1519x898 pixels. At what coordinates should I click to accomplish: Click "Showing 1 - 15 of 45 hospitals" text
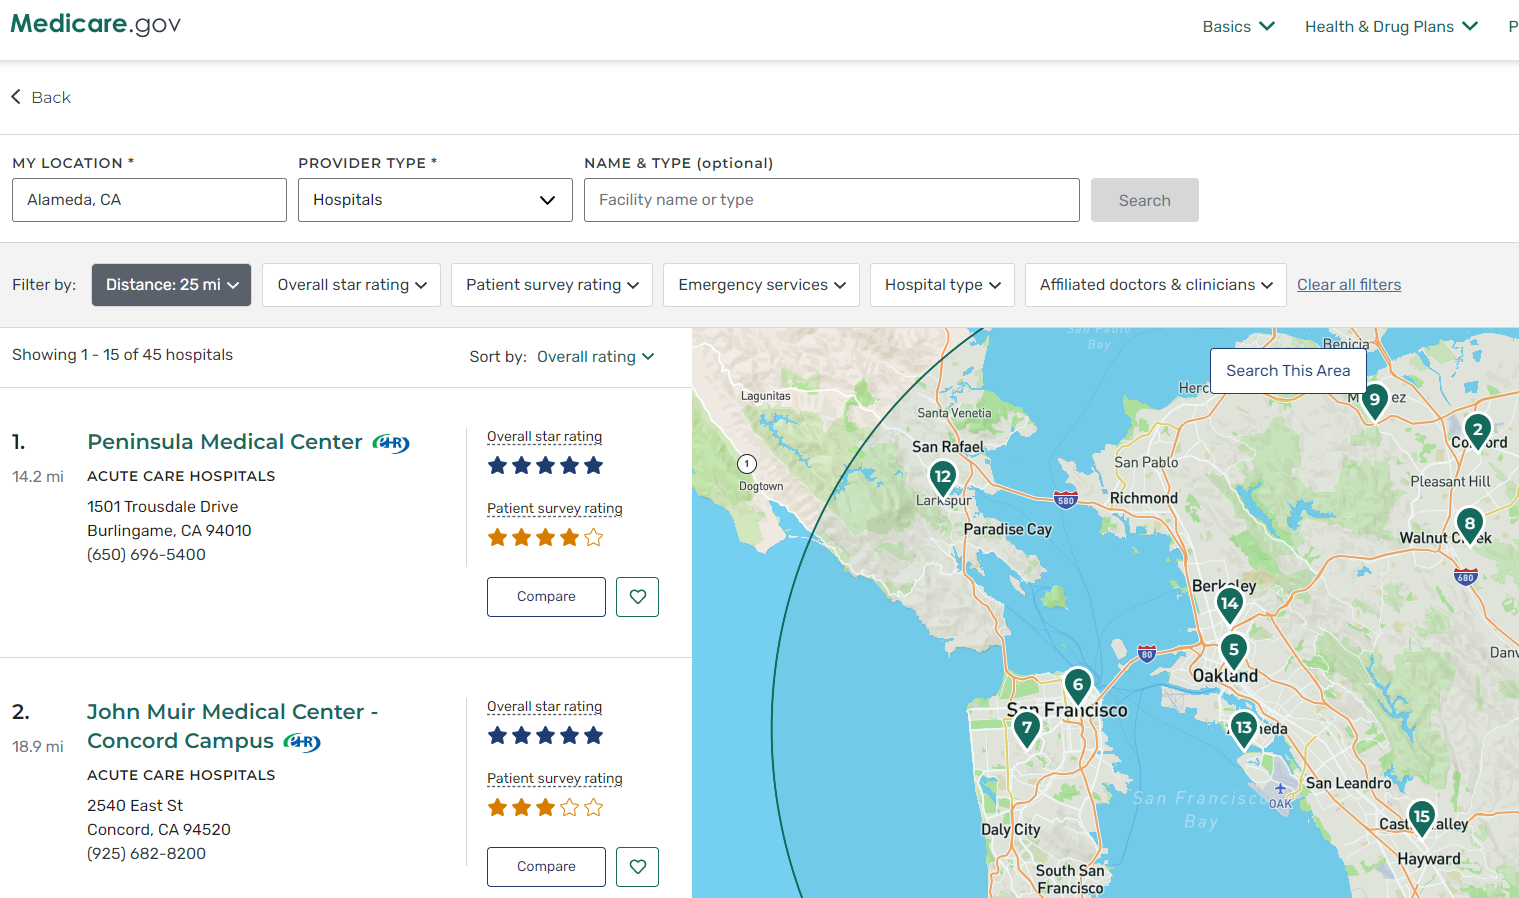122,355
